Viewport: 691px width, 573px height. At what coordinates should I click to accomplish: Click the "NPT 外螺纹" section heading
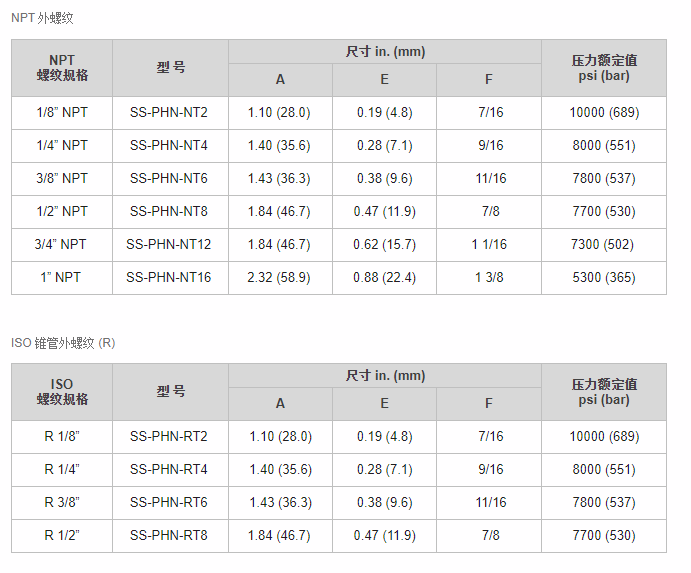coord(42,18)
